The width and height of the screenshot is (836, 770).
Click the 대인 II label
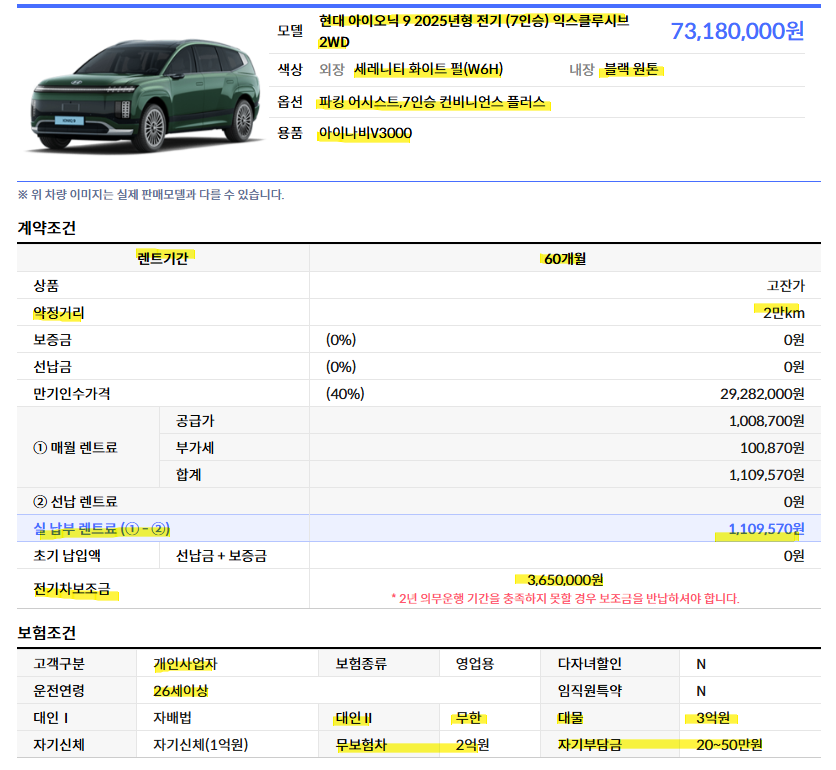354,718
